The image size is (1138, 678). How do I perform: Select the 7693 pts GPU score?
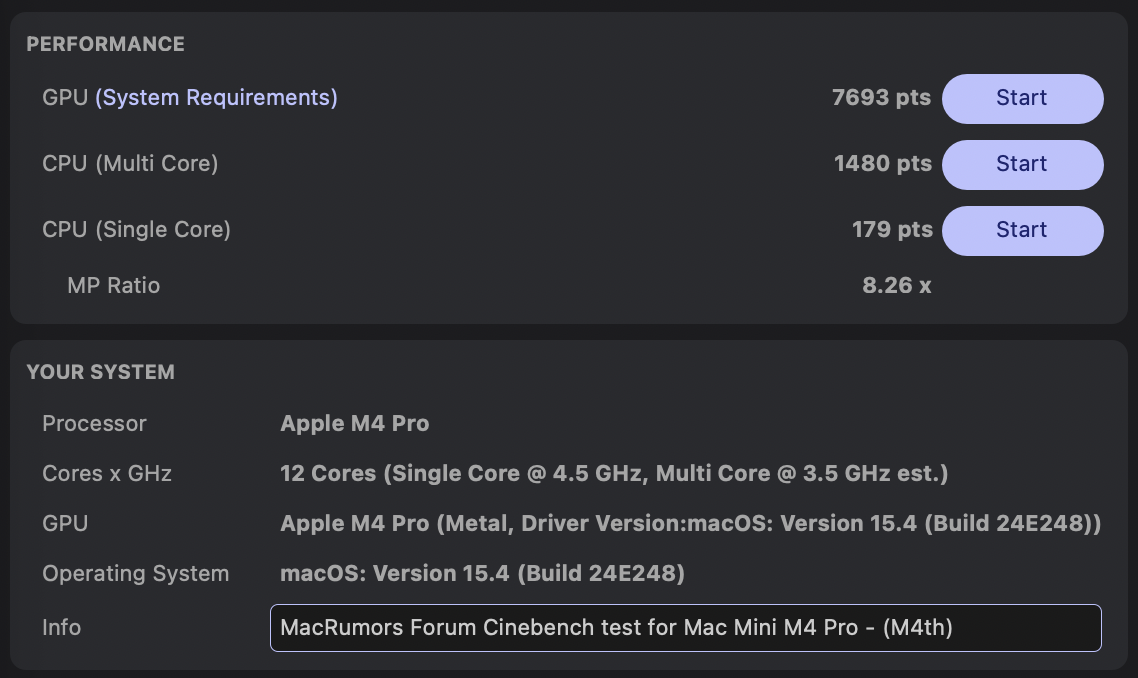click(881, 97)
